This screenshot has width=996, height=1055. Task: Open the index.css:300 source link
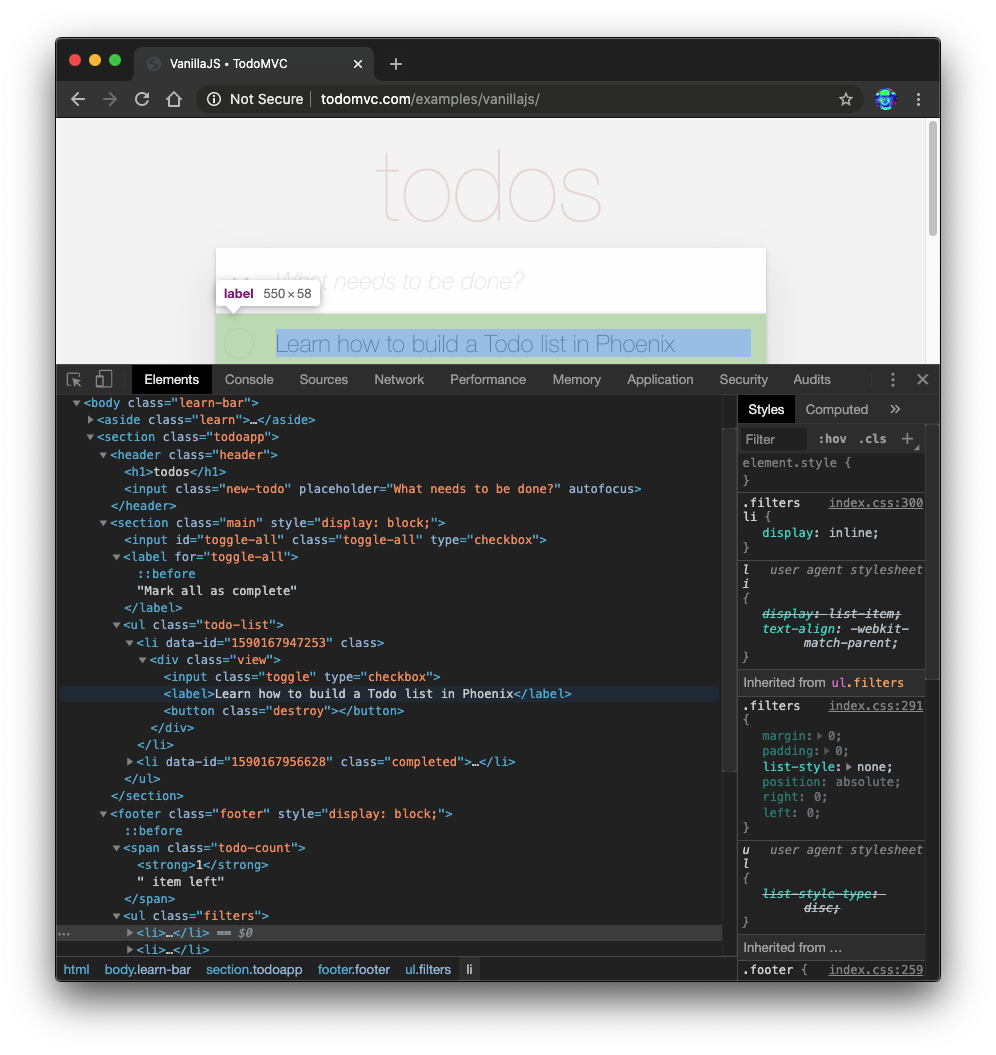click(x=875, y=503)
